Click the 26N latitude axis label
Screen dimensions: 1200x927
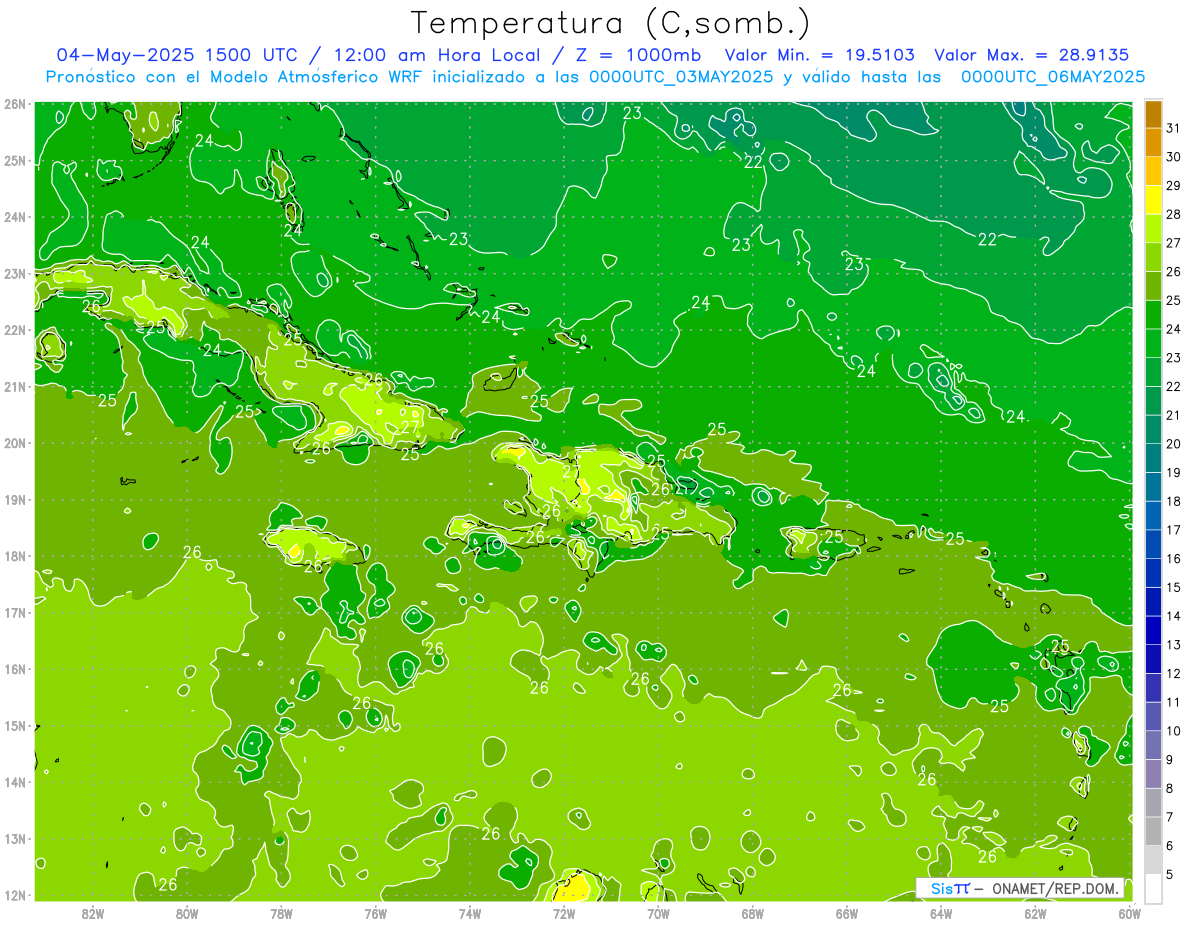pyautogui.click(x=15, y=104)
